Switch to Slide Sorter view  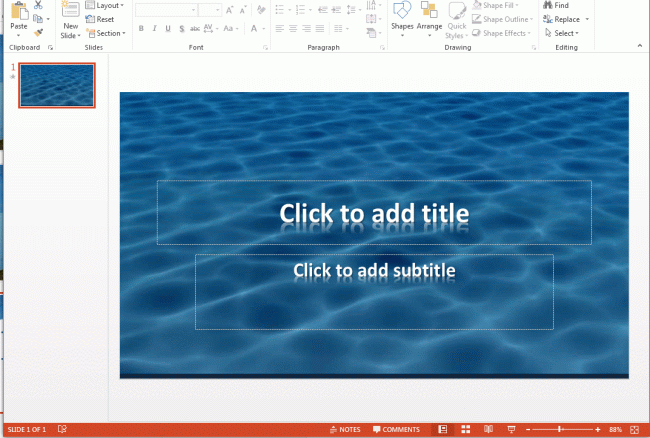pyautogui.click(x=466, y=429)
